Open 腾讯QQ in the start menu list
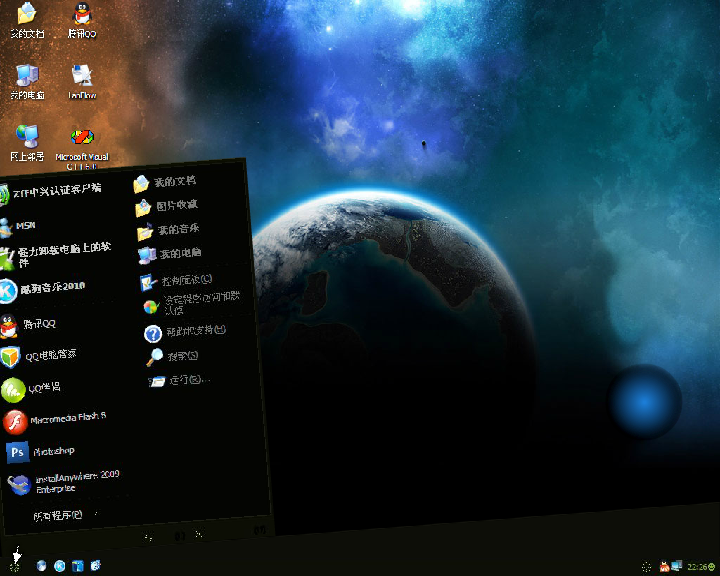The width and height of the screenshot is (720, 576). tap(28, 325)
